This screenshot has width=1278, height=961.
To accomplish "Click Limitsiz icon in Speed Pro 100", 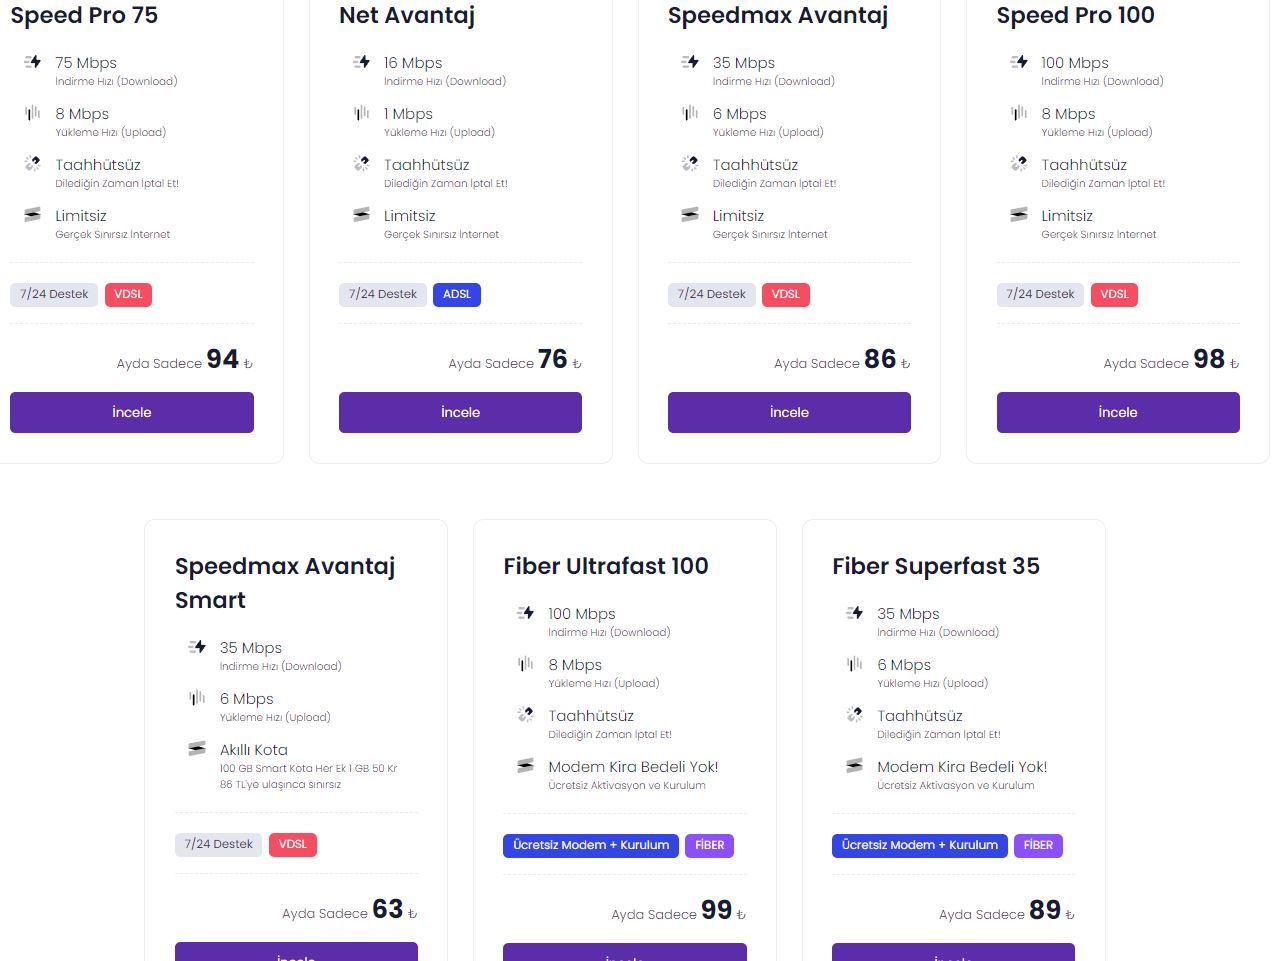I will pos(1019,214).
